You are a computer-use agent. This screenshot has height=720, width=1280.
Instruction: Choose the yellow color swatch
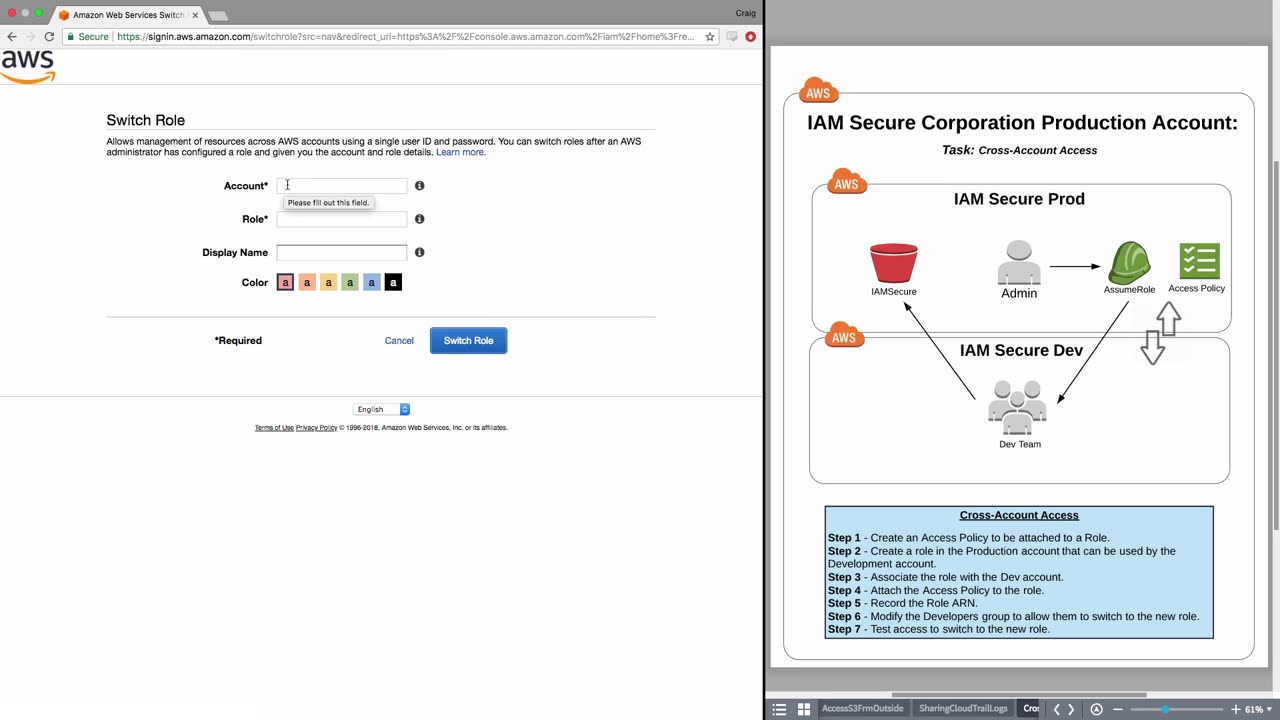point(328,283)
